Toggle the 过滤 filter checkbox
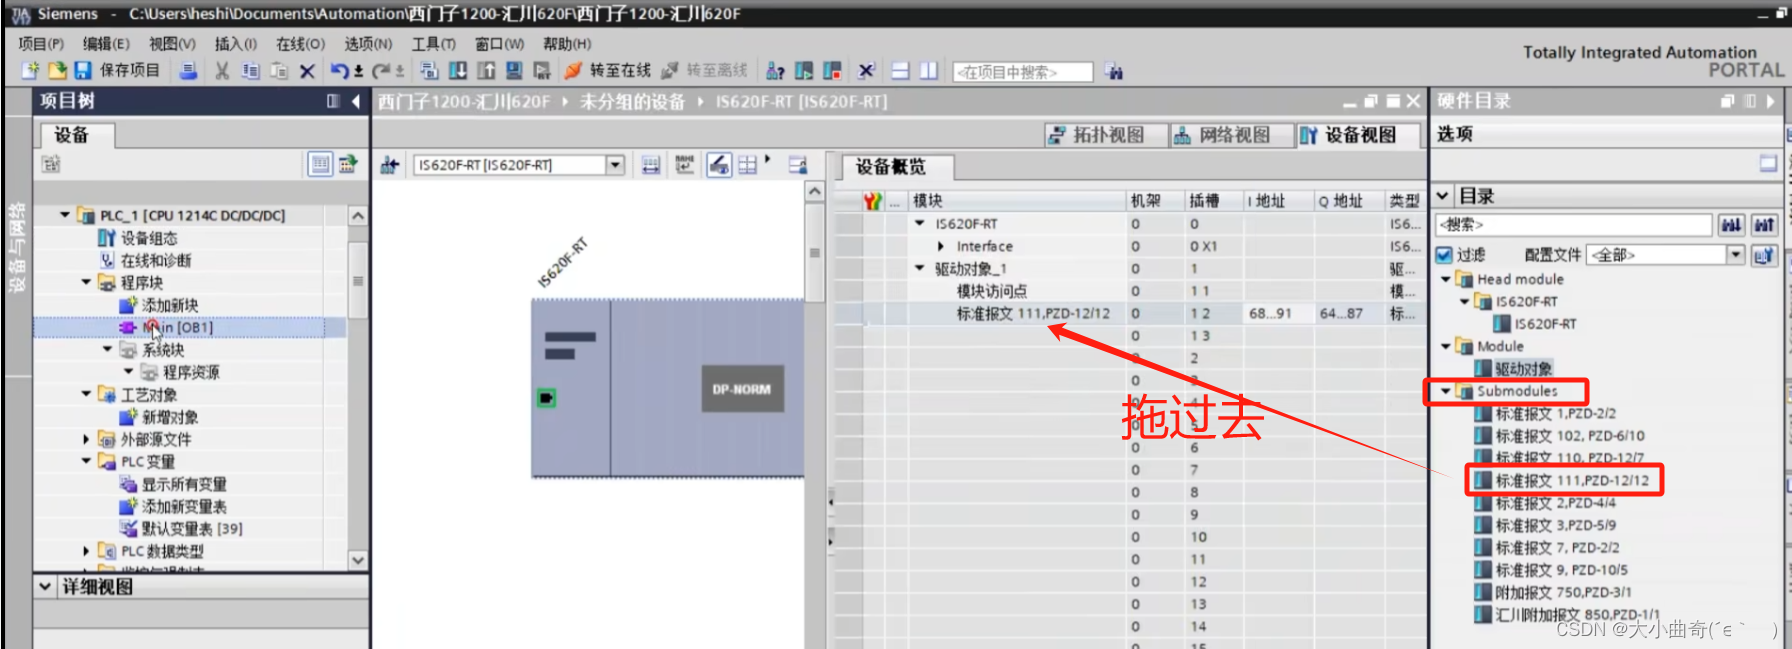The image size is (1792, 649). coord(1445,255)
